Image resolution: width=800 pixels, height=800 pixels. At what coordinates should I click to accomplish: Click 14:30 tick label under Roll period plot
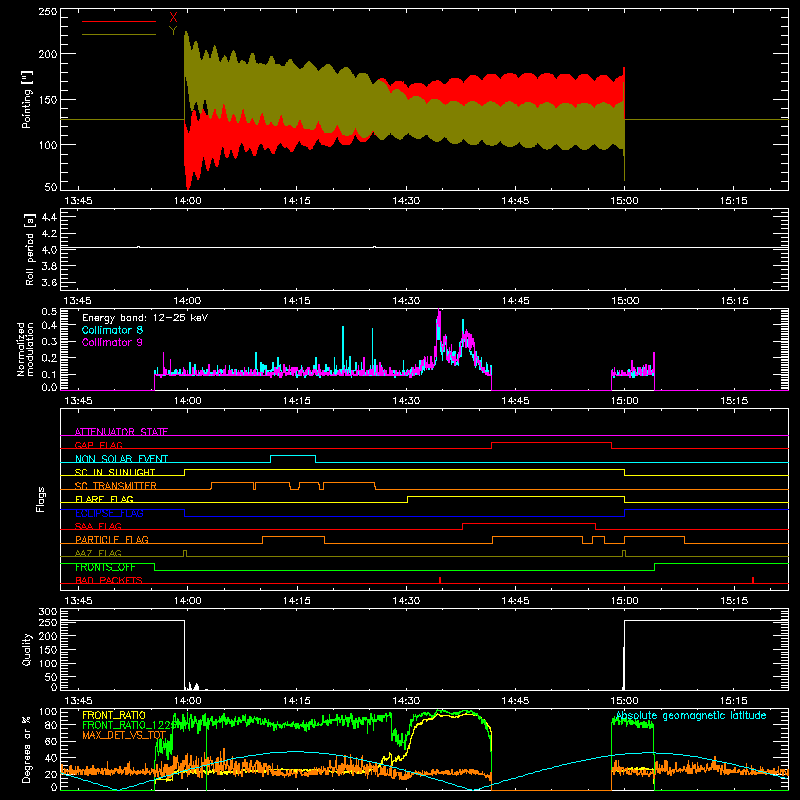(x=406, y=301)
